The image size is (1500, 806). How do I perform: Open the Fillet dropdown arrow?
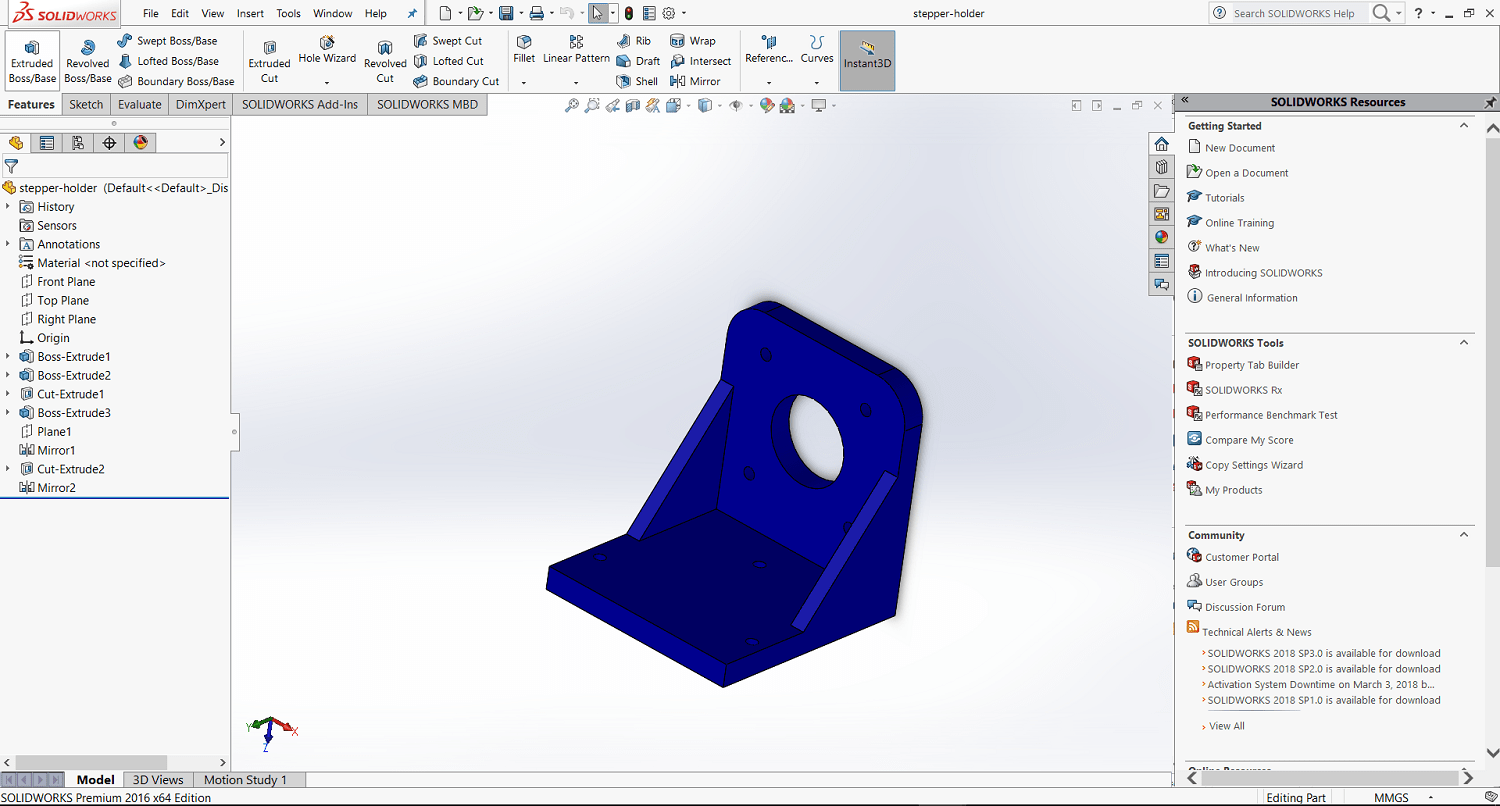[x=524, y=83]
